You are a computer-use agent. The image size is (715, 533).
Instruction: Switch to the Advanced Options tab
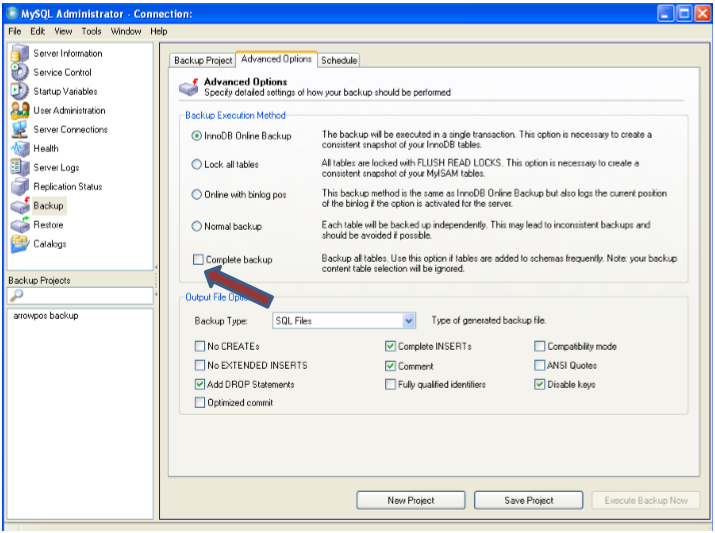276,59
